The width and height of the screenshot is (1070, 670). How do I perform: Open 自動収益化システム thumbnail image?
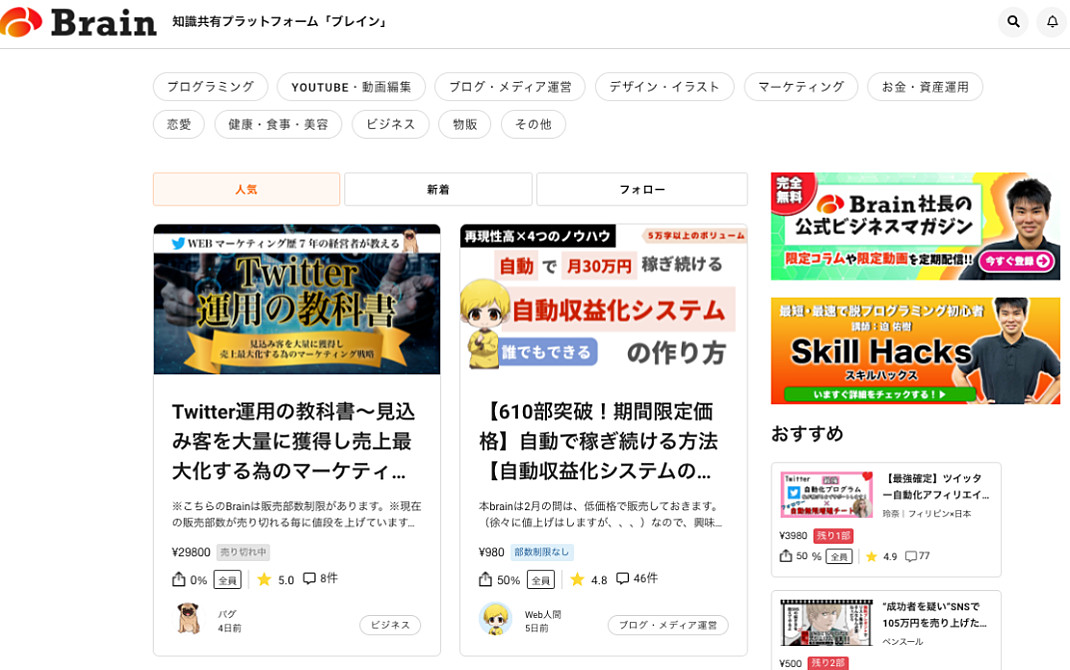tap(603, 300)
